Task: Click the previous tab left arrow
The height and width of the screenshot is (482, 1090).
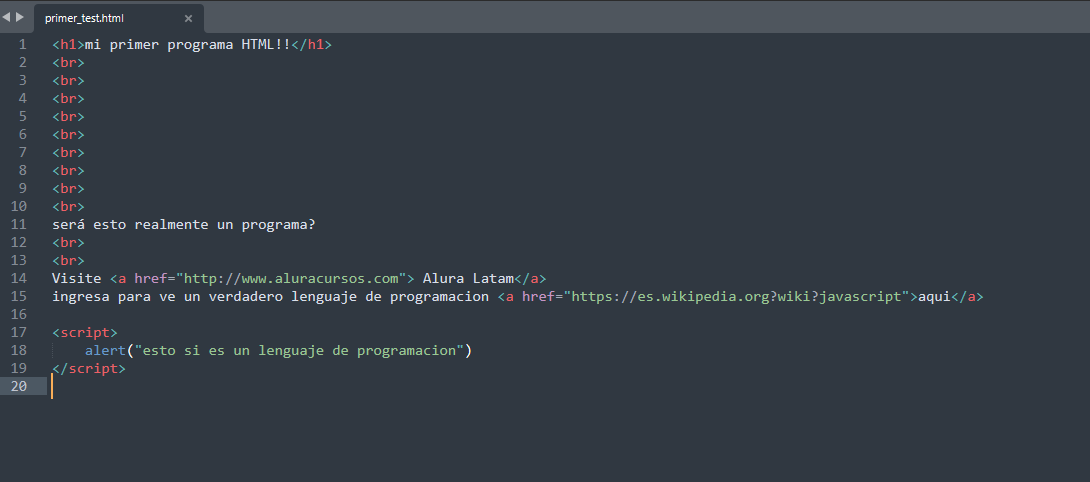Action: click(x=6, y=17)
